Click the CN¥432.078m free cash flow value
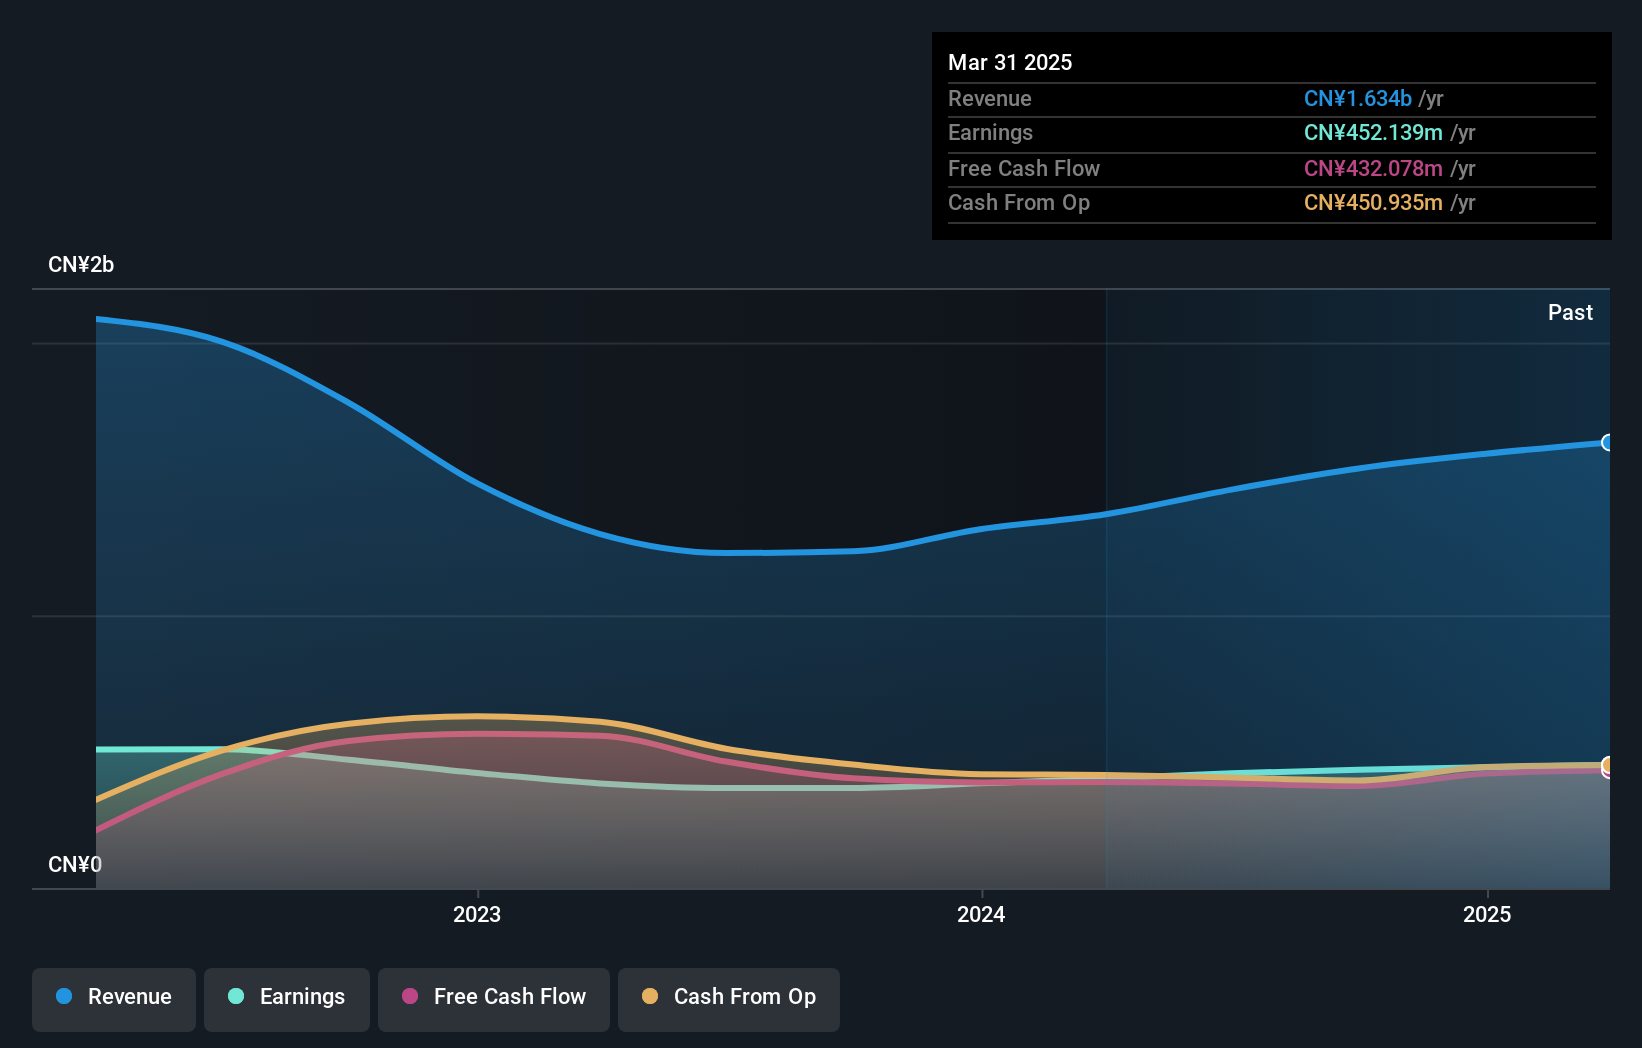This screenshot has height=1048, width=1642. [x=1373, y=168]
